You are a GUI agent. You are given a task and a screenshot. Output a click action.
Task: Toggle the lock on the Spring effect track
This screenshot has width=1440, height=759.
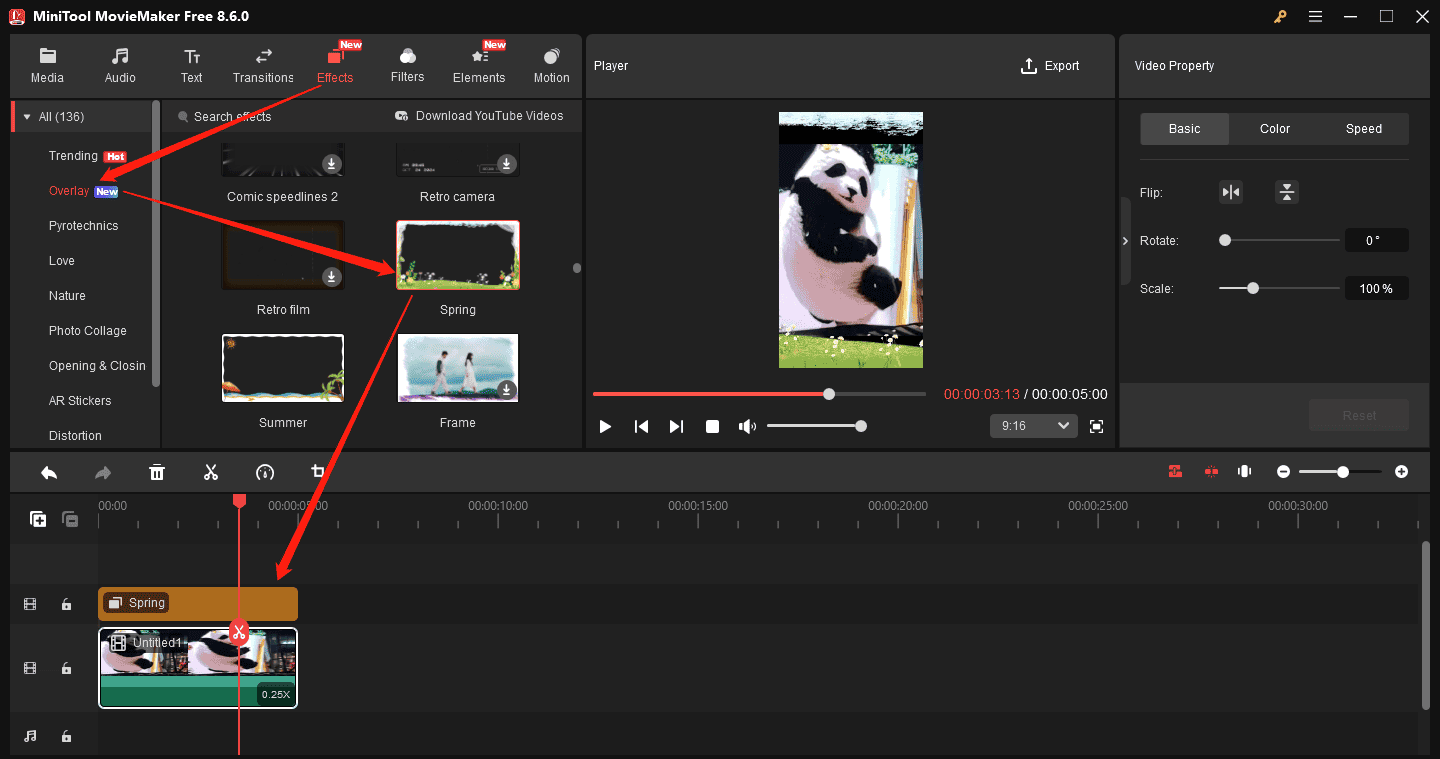click(66, 604)
